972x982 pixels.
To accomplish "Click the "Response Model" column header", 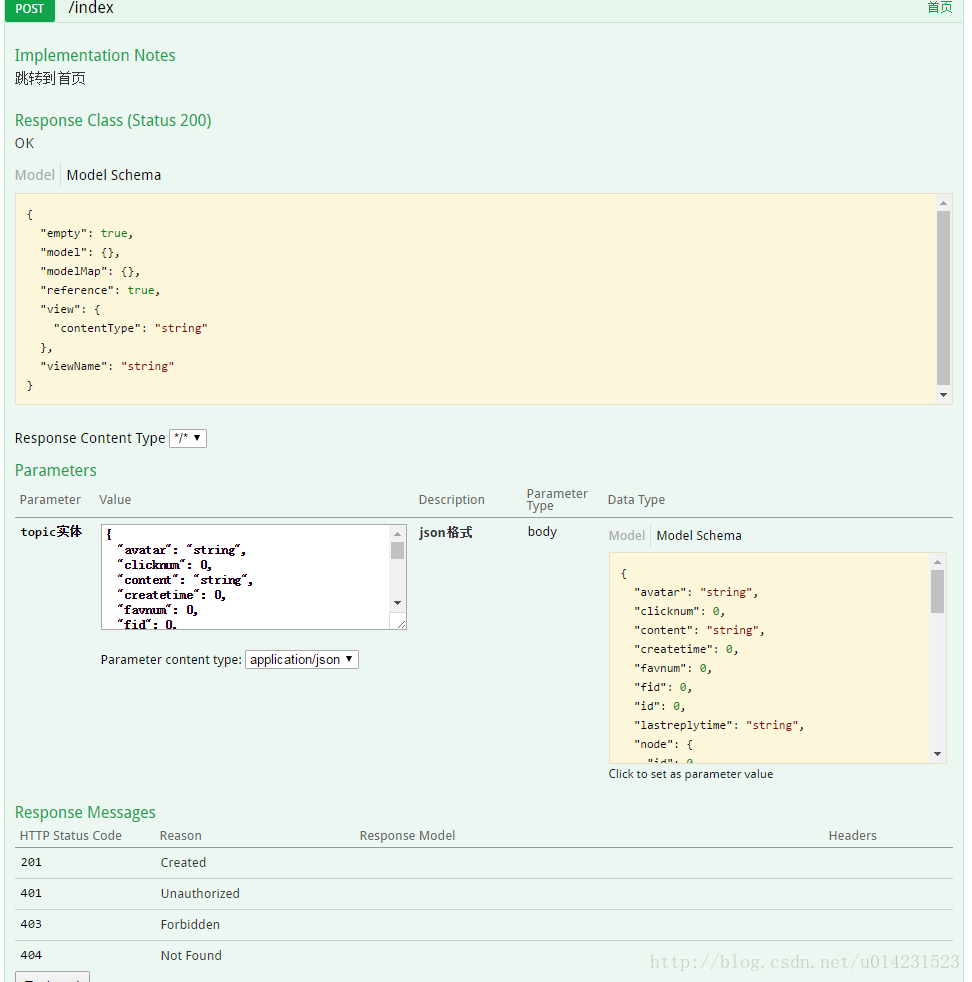I will click(x=407, y=835).
